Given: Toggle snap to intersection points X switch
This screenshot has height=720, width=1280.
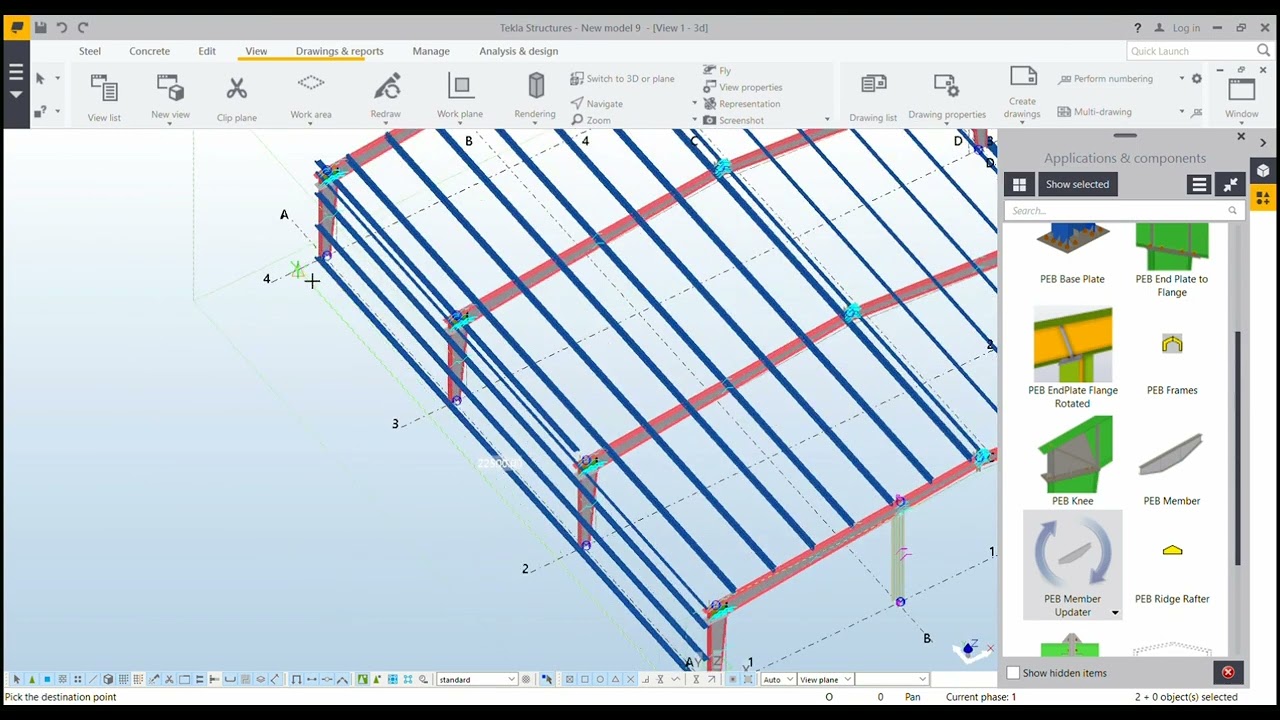Looking at the screenshot, I should pyautogui.click(x=631, y=680).
